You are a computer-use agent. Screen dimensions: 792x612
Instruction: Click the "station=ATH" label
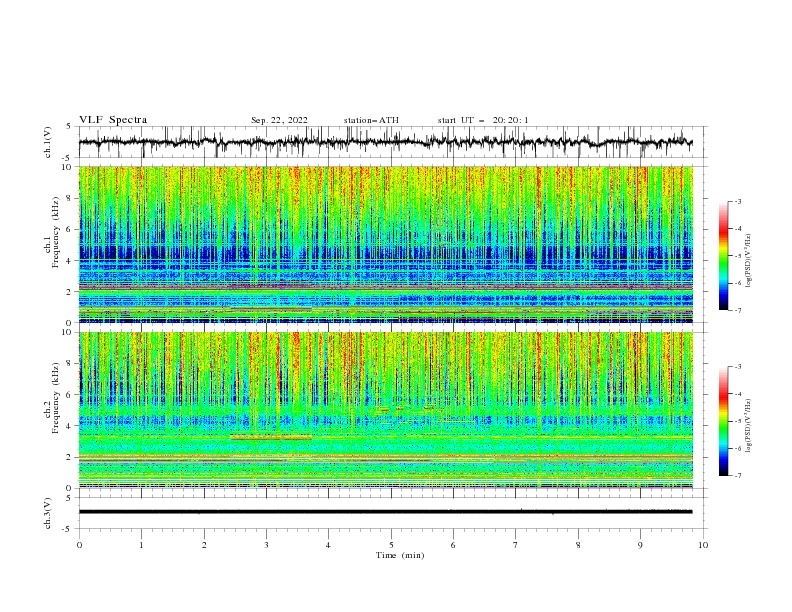coord(371,120)
